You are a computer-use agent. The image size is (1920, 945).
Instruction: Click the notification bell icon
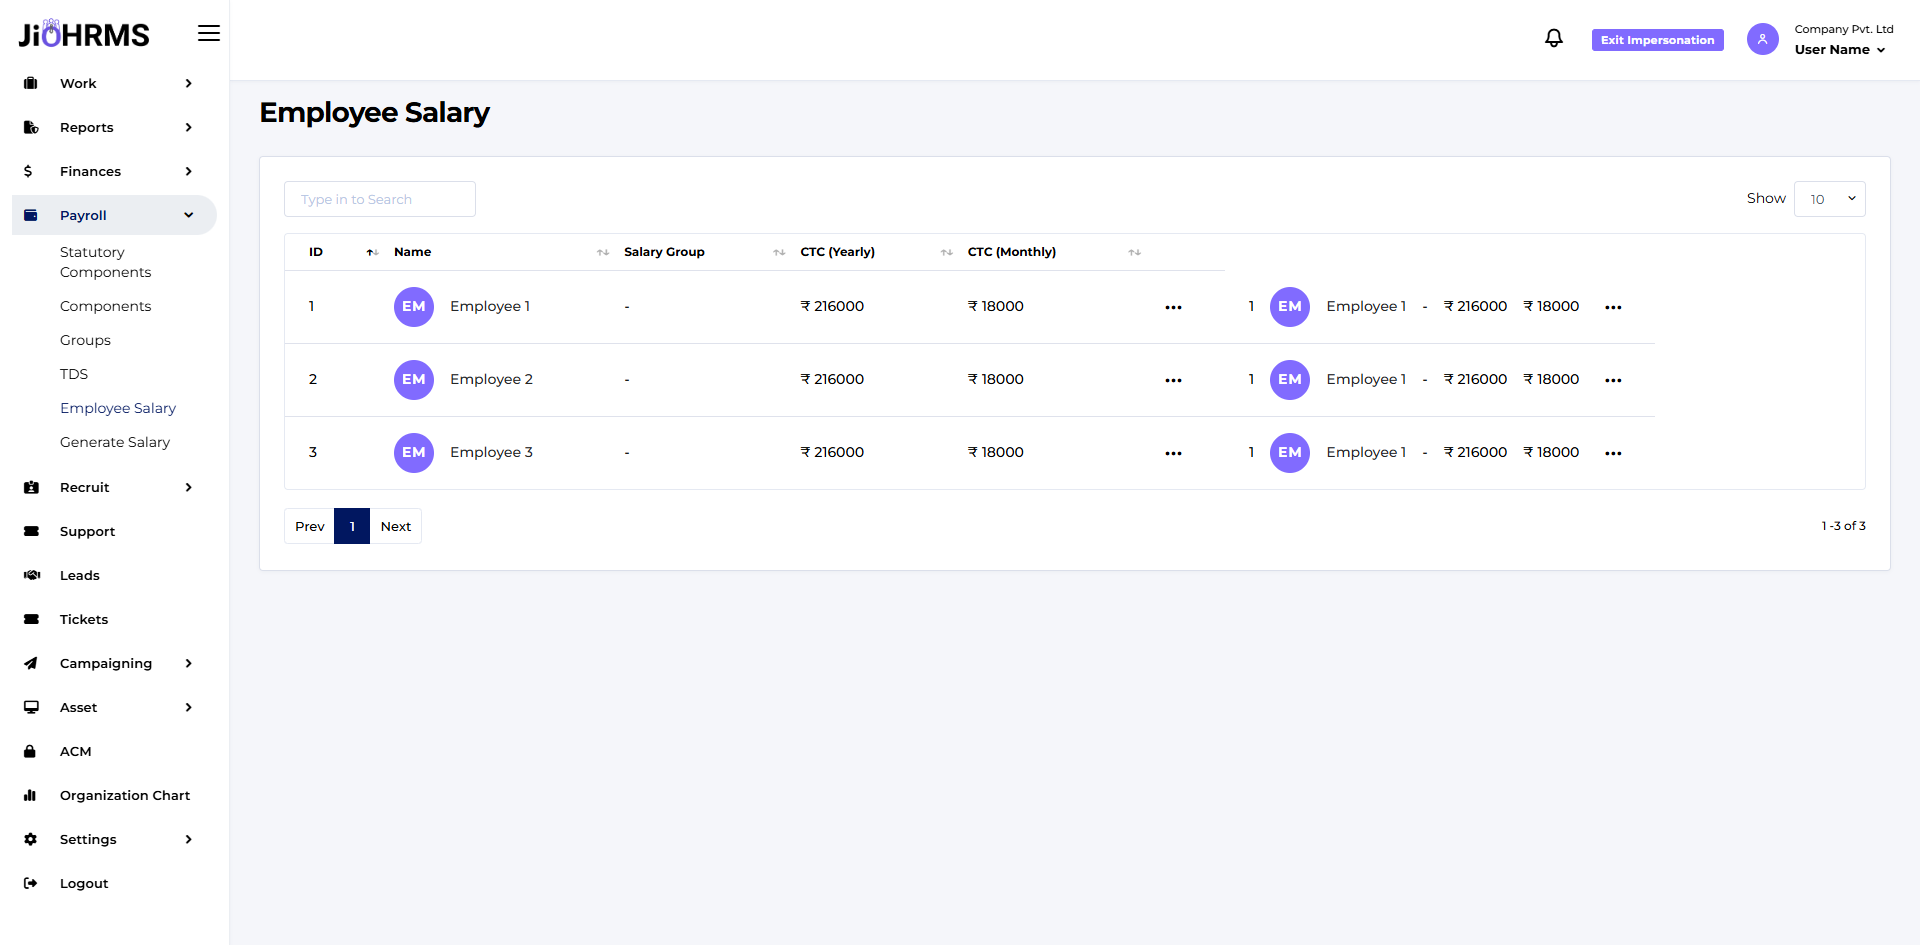1553,39
